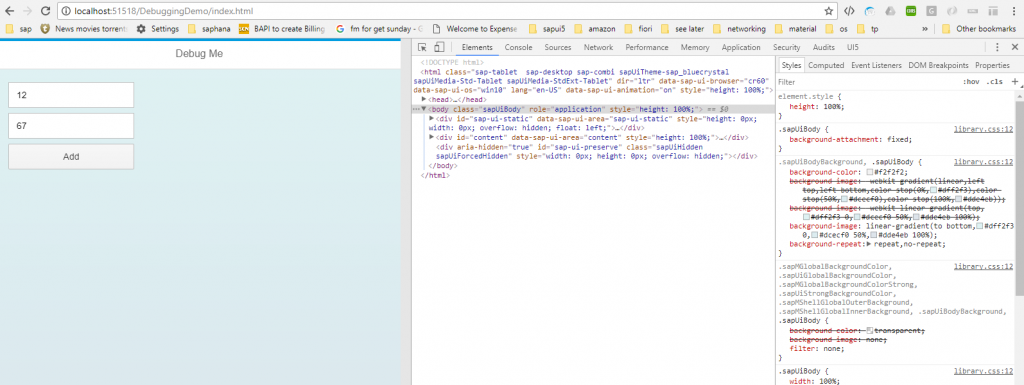
Task: Go forward with the browser forward arrow
Action: point(27,11)
